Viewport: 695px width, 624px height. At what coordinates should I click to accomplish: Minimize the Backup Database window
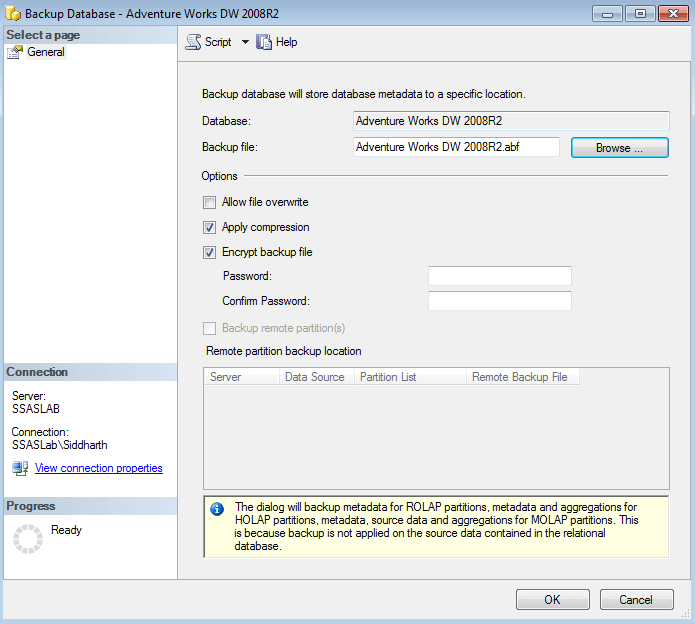click(607, 14)
